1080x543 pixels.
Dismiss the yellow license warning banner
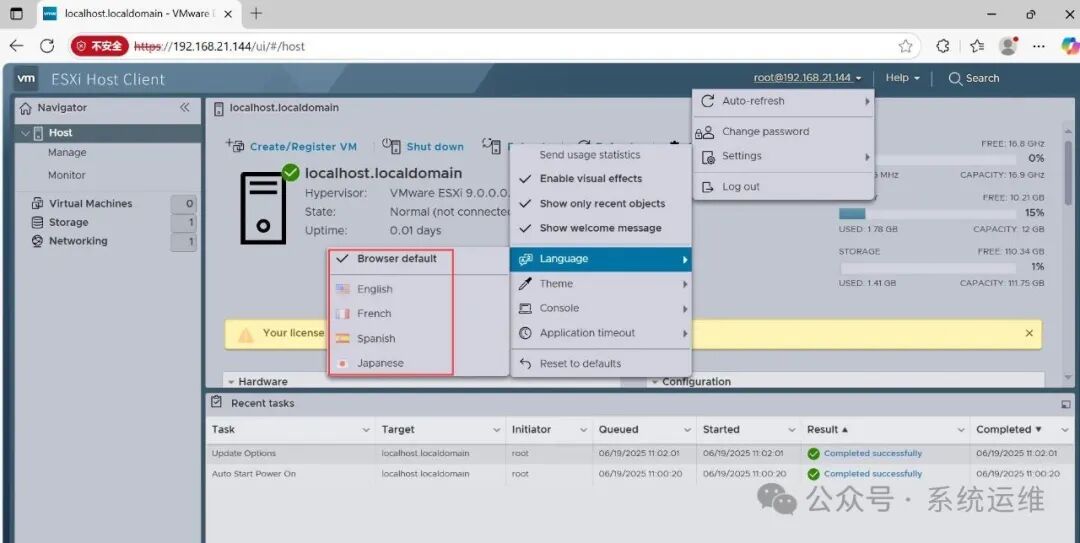1029,334
